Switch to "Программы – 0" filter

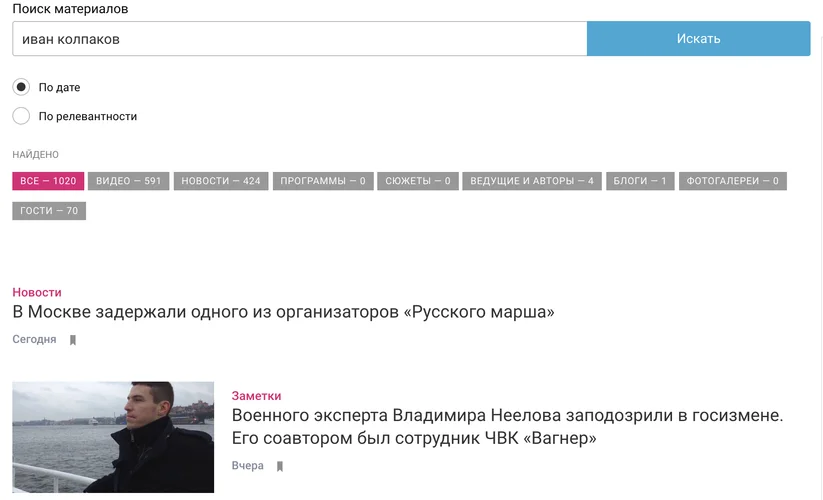pyautogui.click(x=323, y=181)
